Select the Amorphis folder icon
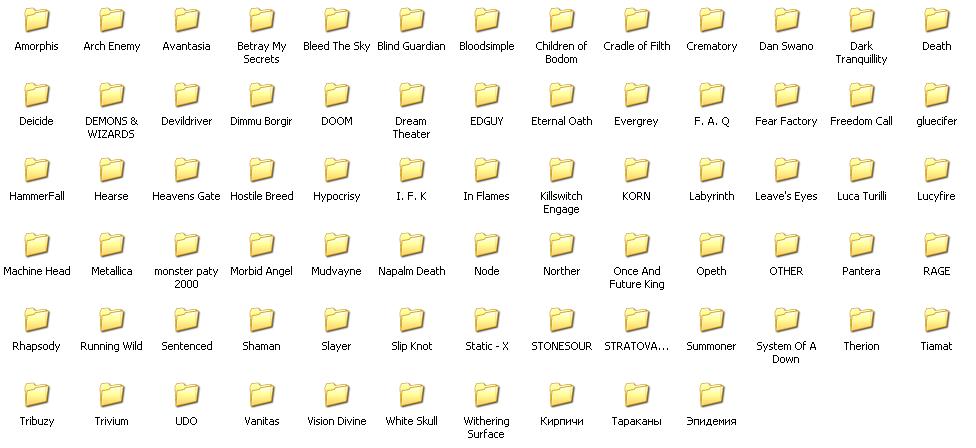976x448 pixels. point(37,20)
